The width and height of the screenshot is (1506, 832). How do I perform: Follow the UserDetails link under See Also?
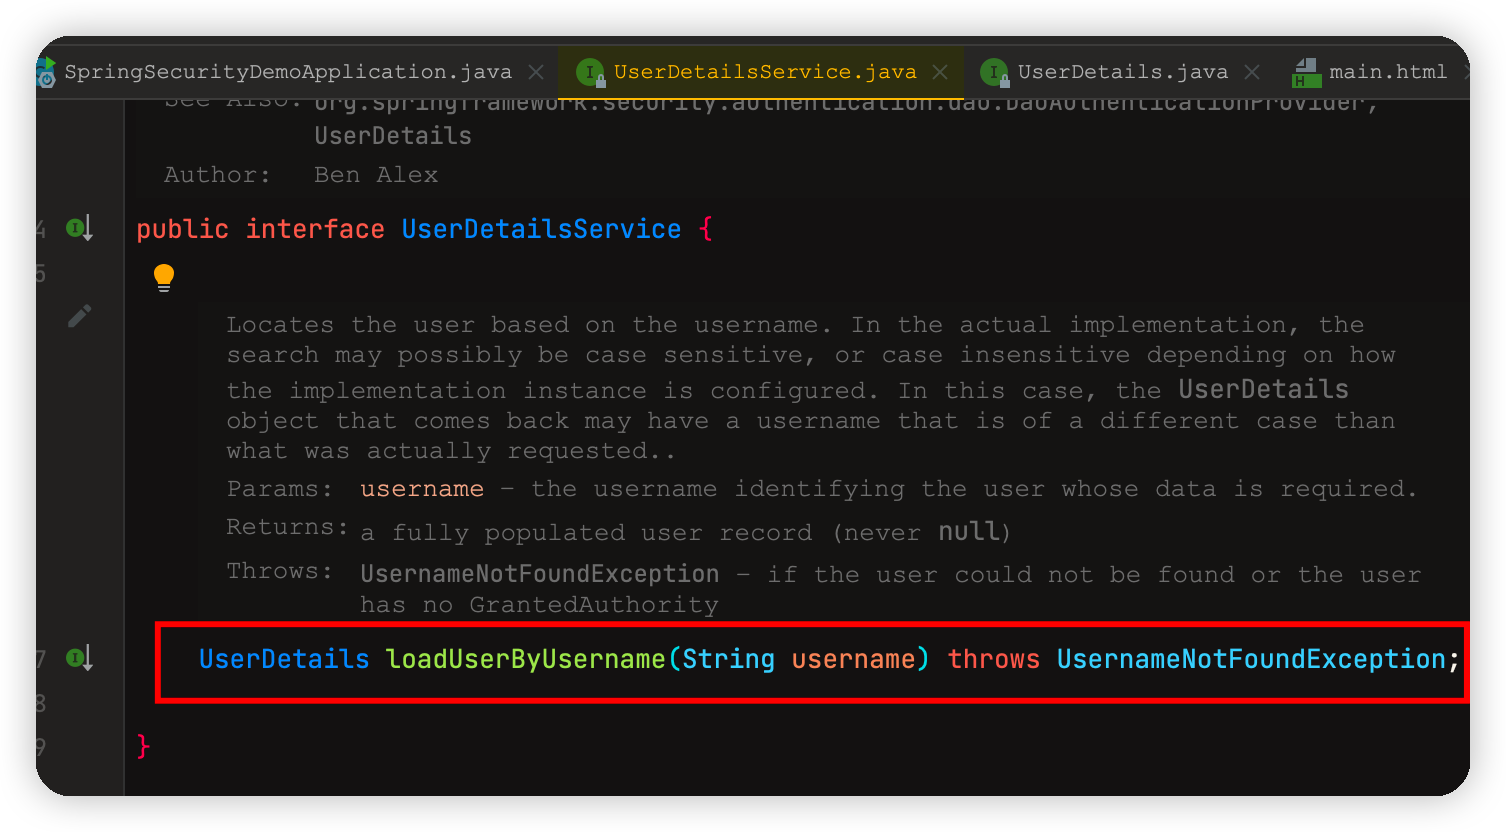tap(392, 136)
